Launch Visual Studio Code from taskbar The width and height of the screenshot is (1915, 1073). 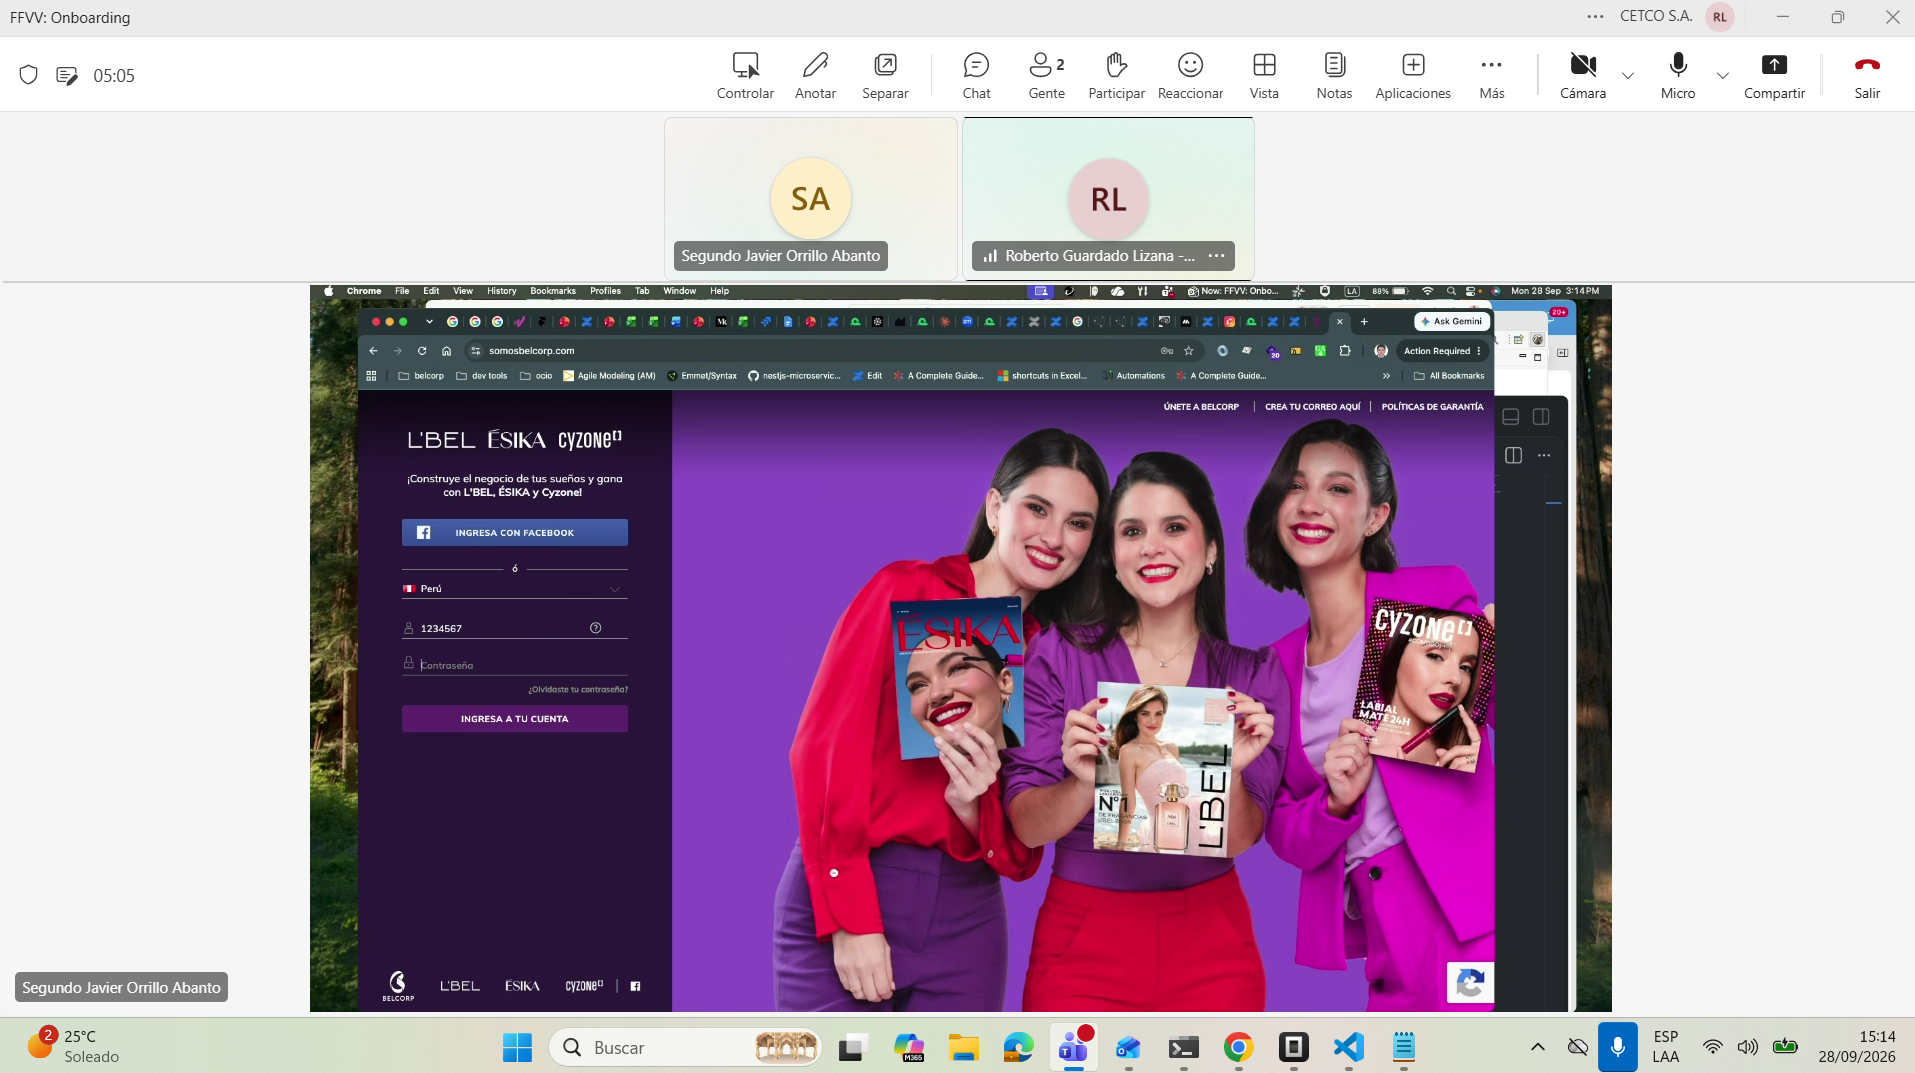click(1348, 1047)
